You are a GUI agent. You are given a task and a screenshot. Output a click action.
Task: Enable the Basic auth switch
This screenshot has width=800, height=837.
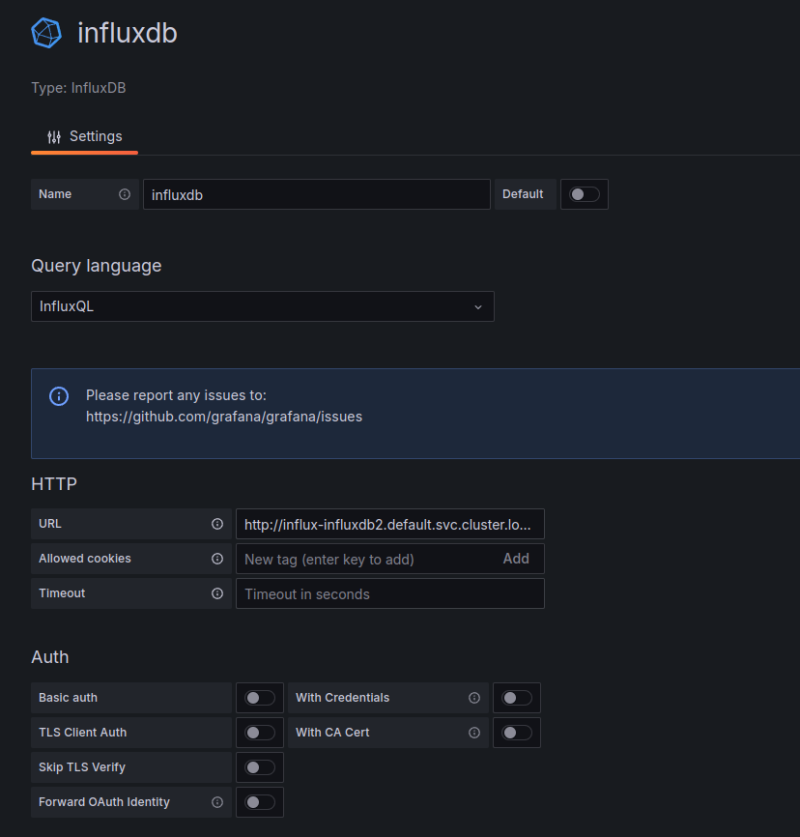pos(259,698)
